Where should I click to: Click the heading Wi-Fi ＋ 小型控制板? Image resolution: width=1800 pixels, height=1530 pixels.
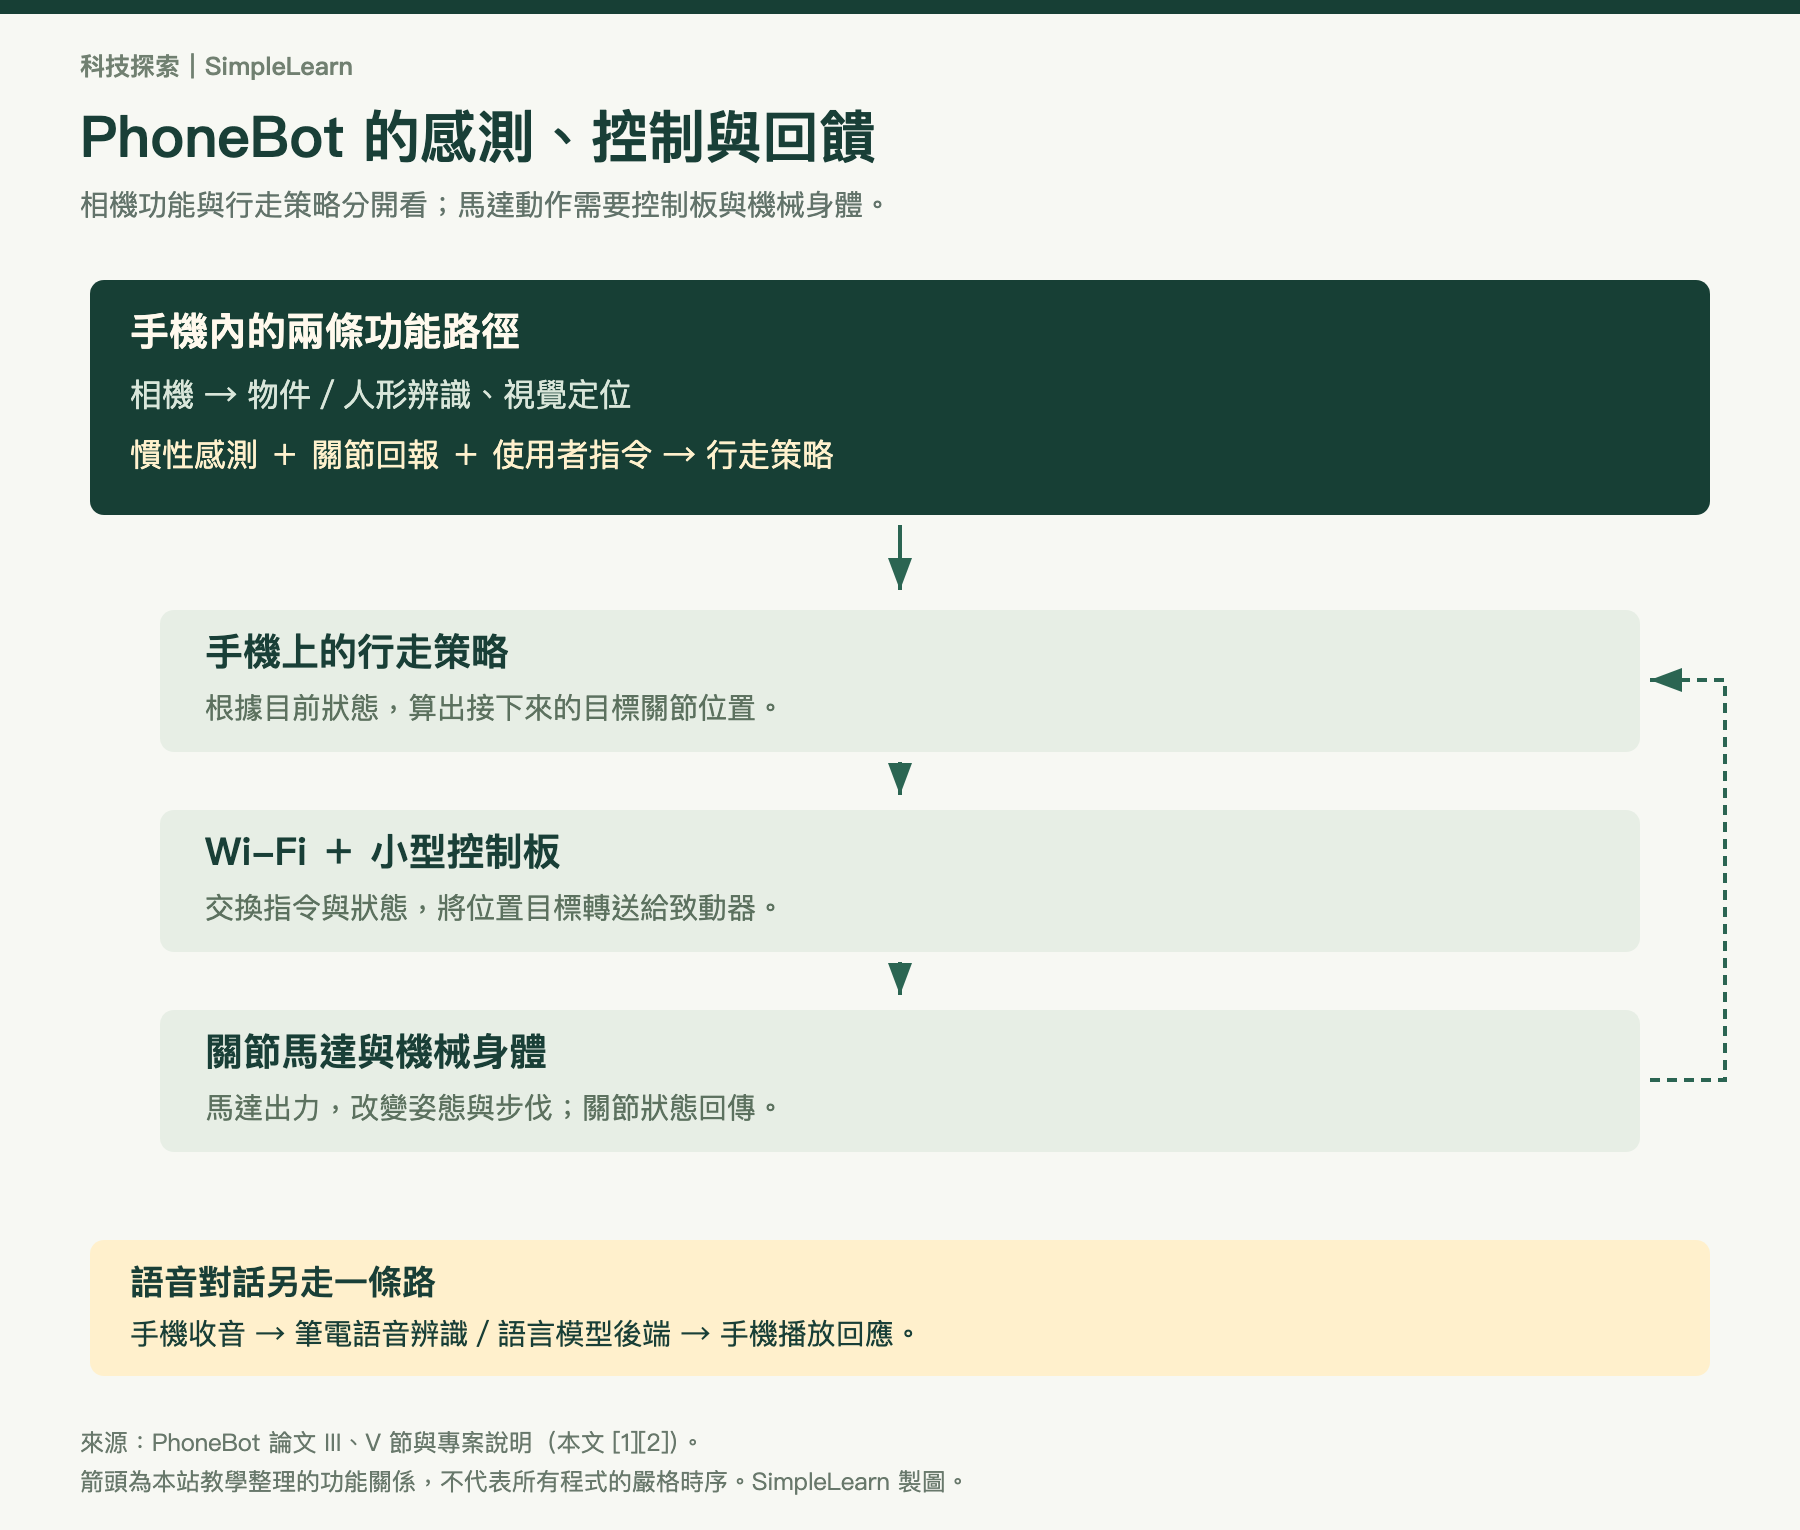tap(382, 852)
